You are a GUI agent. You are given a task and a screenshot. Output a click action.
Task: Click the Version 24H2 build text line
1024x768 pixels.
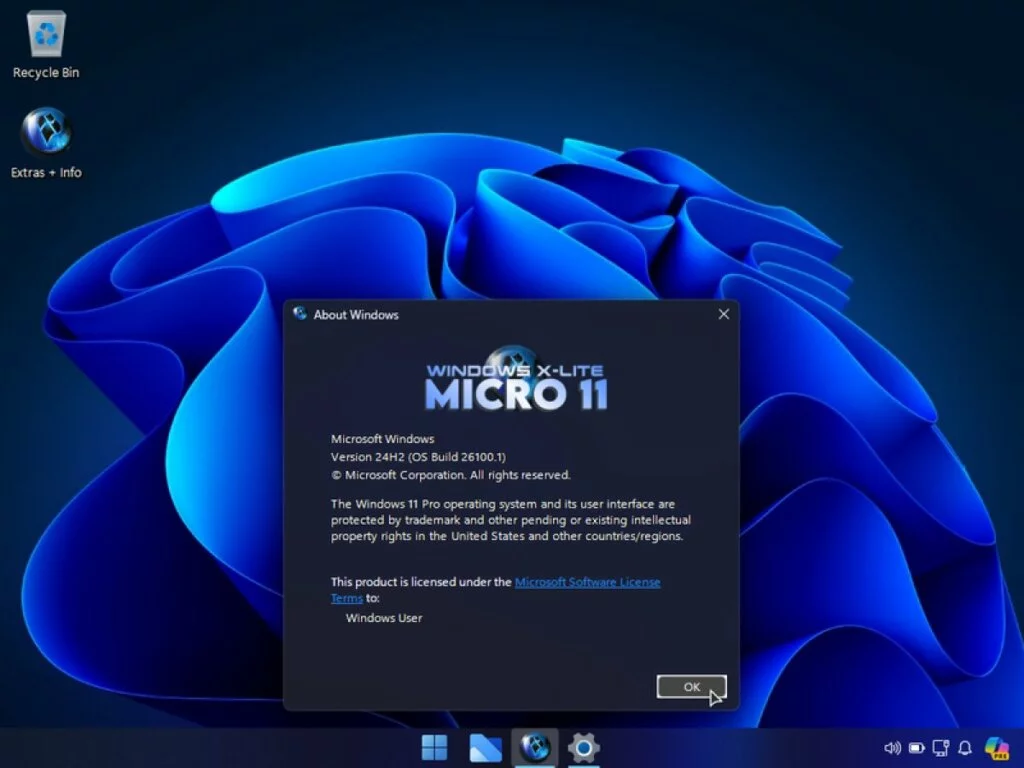click(x=418, y=457)
